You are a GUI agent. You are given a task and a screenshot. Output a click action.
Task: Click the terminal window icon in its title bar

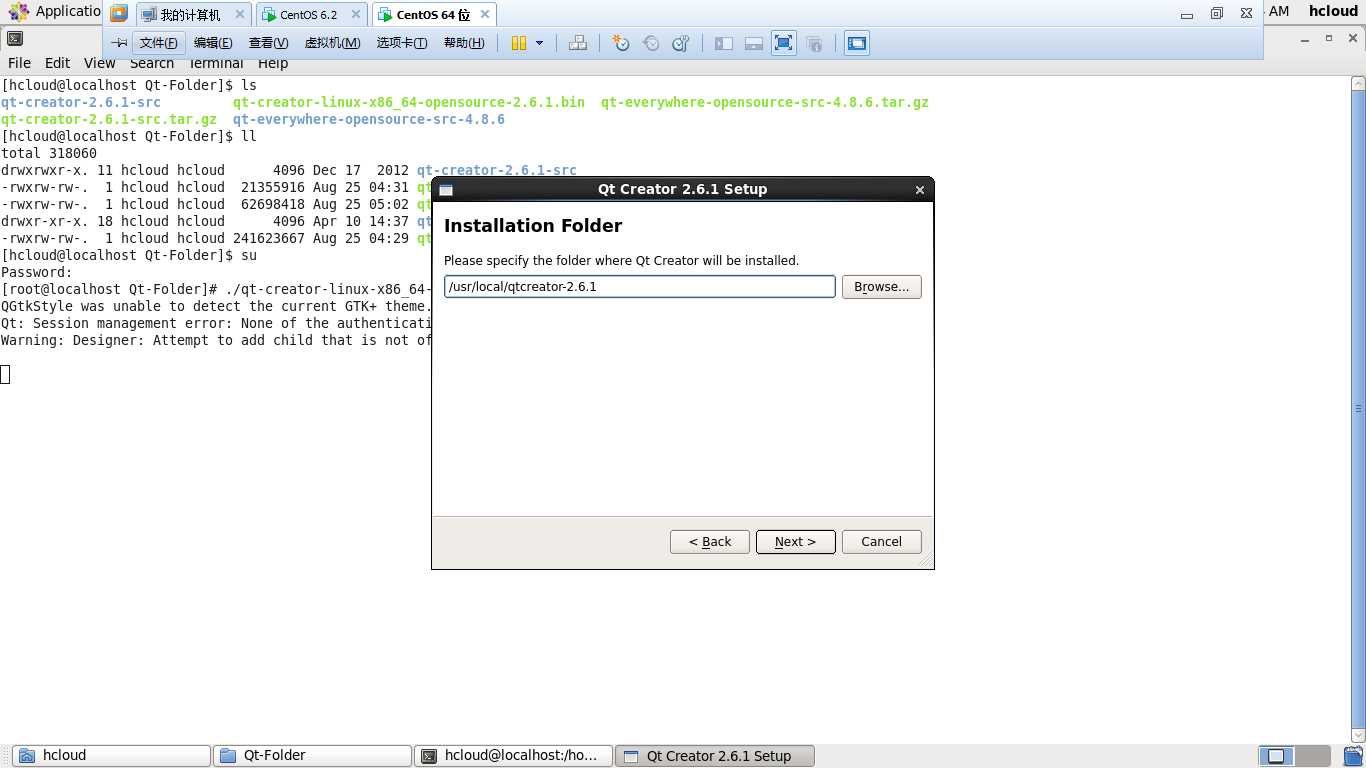pyautogui.click(x=14, y=39)
